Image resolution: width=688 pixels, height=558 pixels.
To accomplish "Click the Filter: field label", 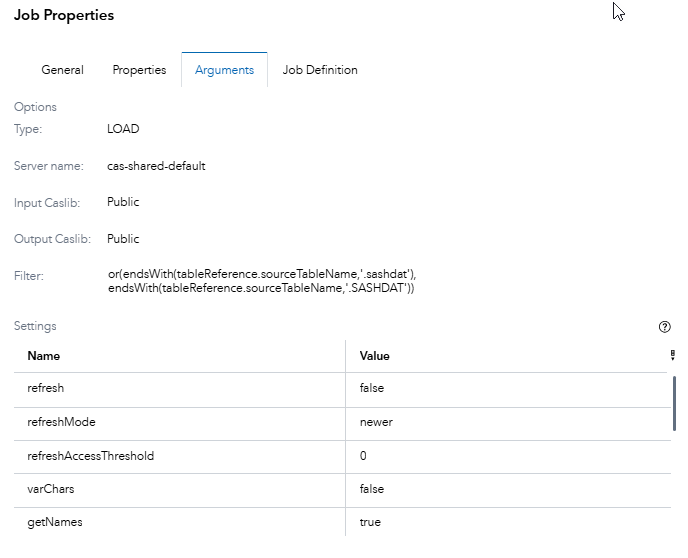I will pyautogui.click(x=29, y=276).
